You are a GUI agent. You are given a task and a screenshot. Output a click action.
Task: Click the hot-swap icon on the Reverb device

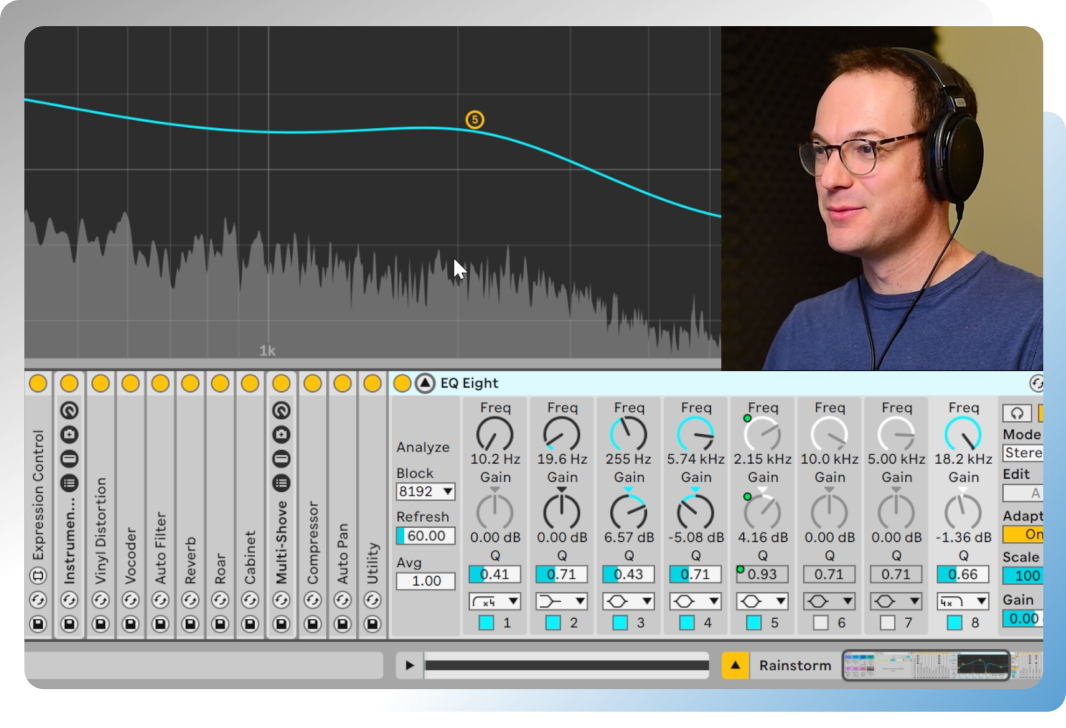[190, 600]
